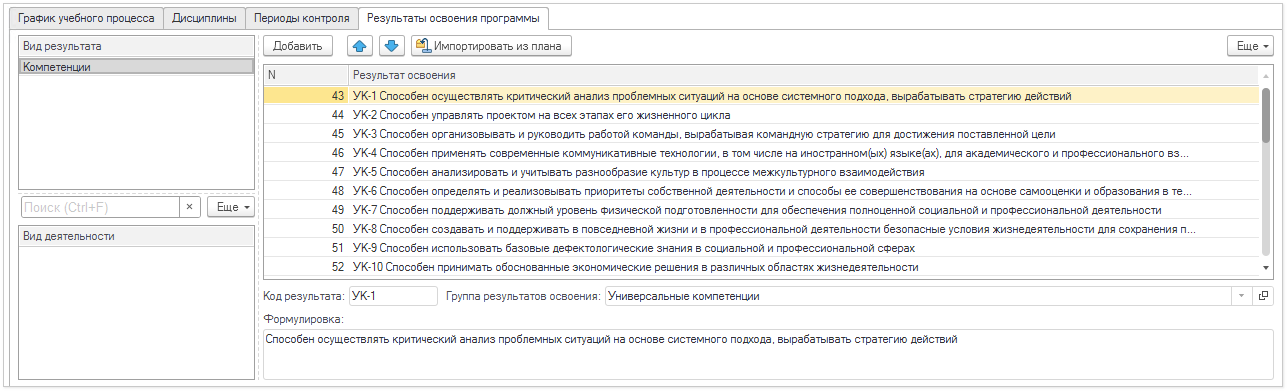The image size is (1287, 391).
Task: Click the number cell 47
Action: pyautogui.click(x=305, y=172)
